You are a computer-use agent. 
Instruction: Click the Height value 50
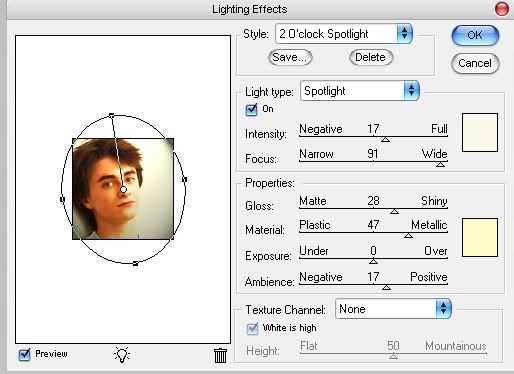pyautogui.click(x=393, y=346)
